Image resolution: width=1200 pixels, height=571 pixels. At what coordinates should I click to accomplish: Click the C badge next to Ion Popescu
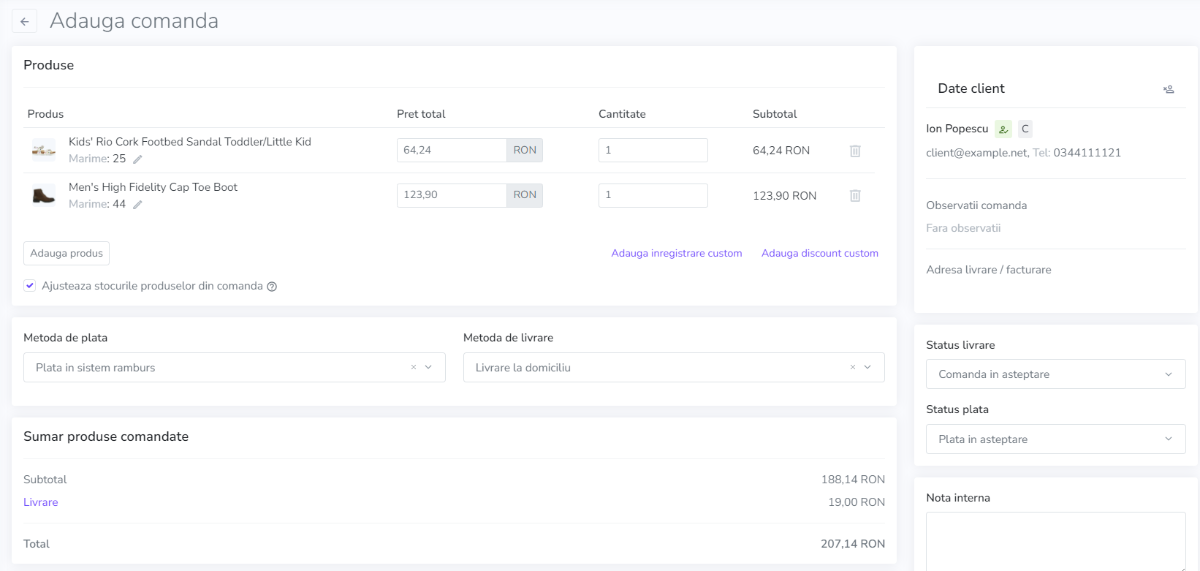[x=1025, y=129]
